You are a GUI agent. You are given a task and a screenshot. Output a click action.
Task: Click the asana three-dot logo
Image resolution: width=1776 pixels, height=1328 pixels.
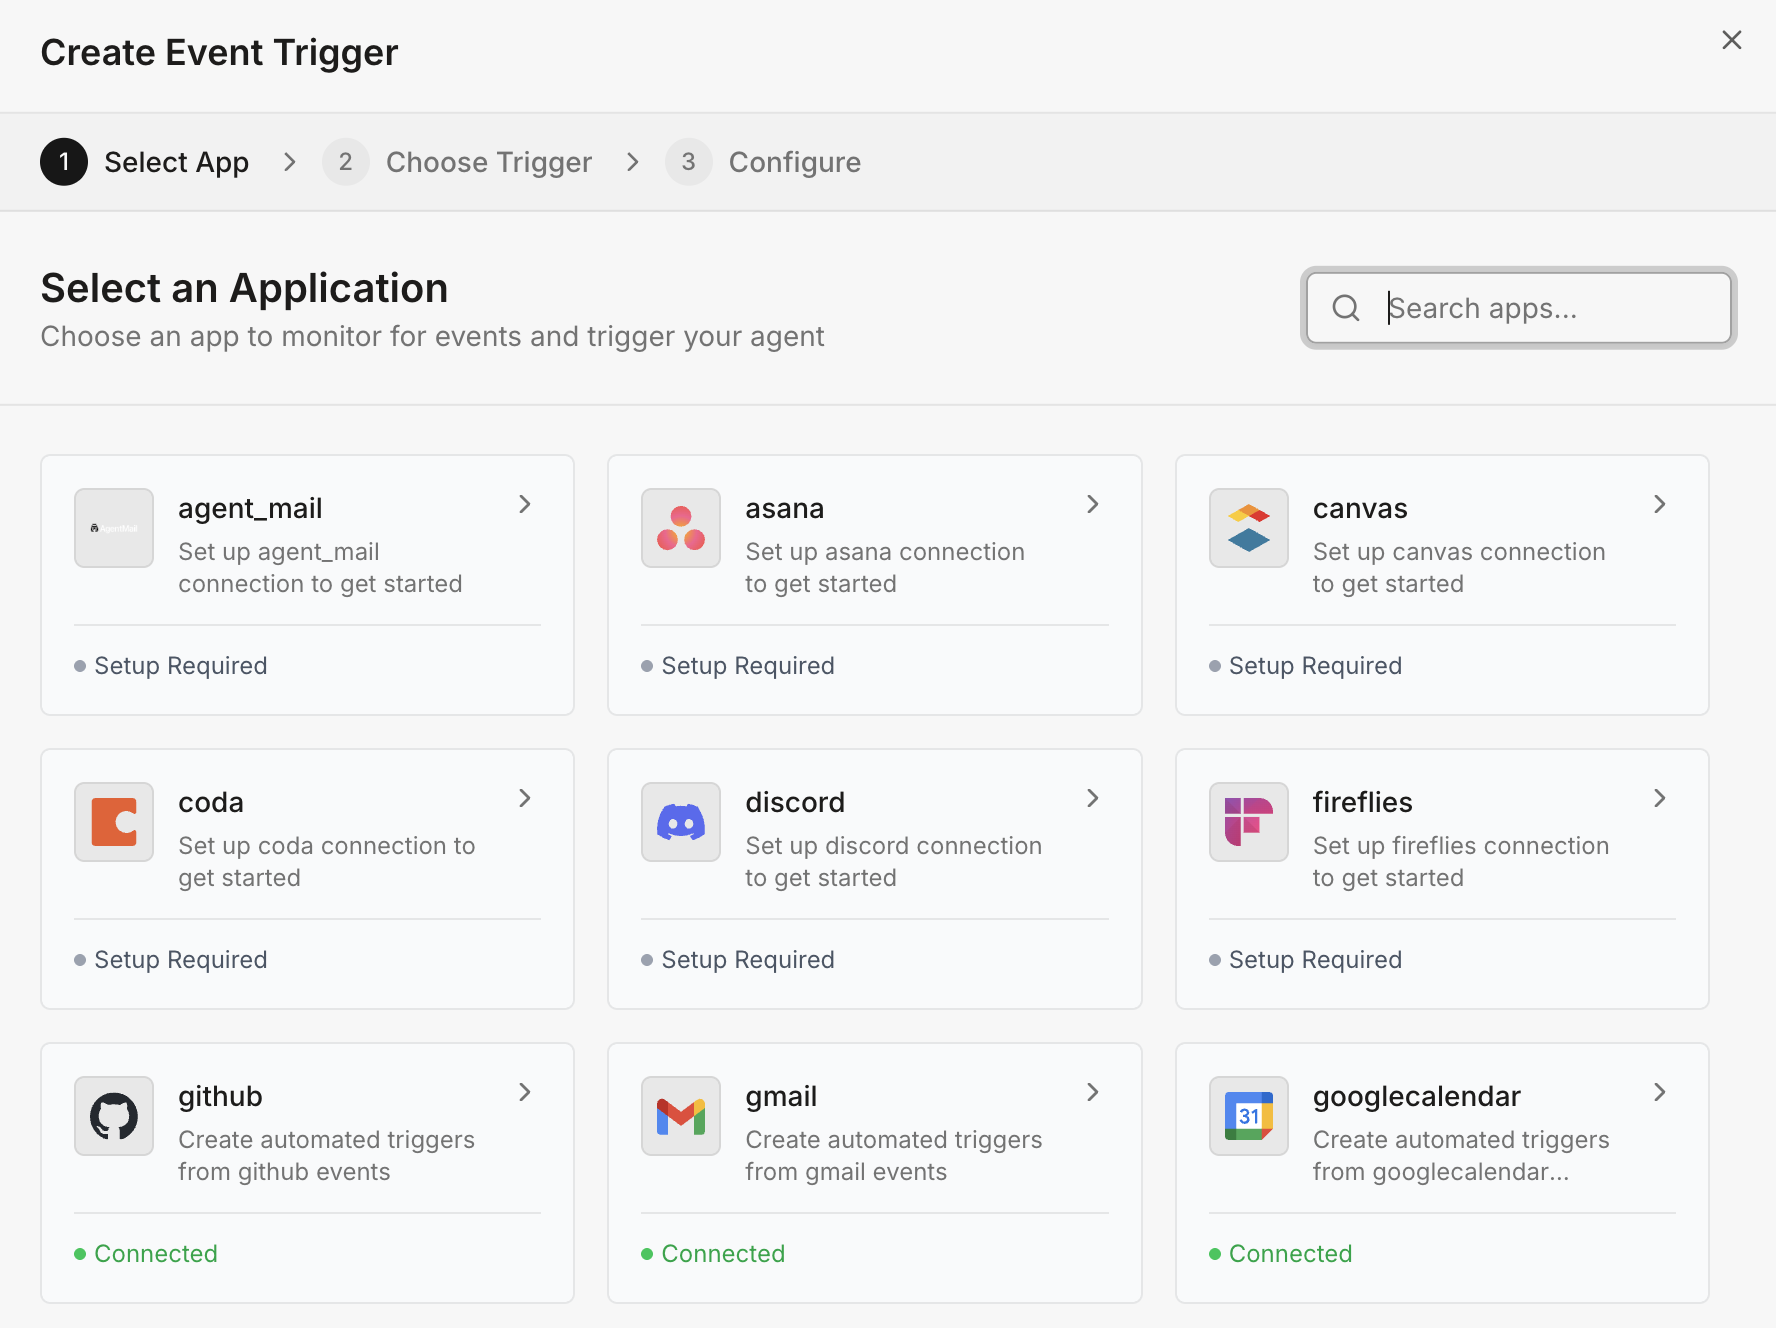click(x=681, y=528)
